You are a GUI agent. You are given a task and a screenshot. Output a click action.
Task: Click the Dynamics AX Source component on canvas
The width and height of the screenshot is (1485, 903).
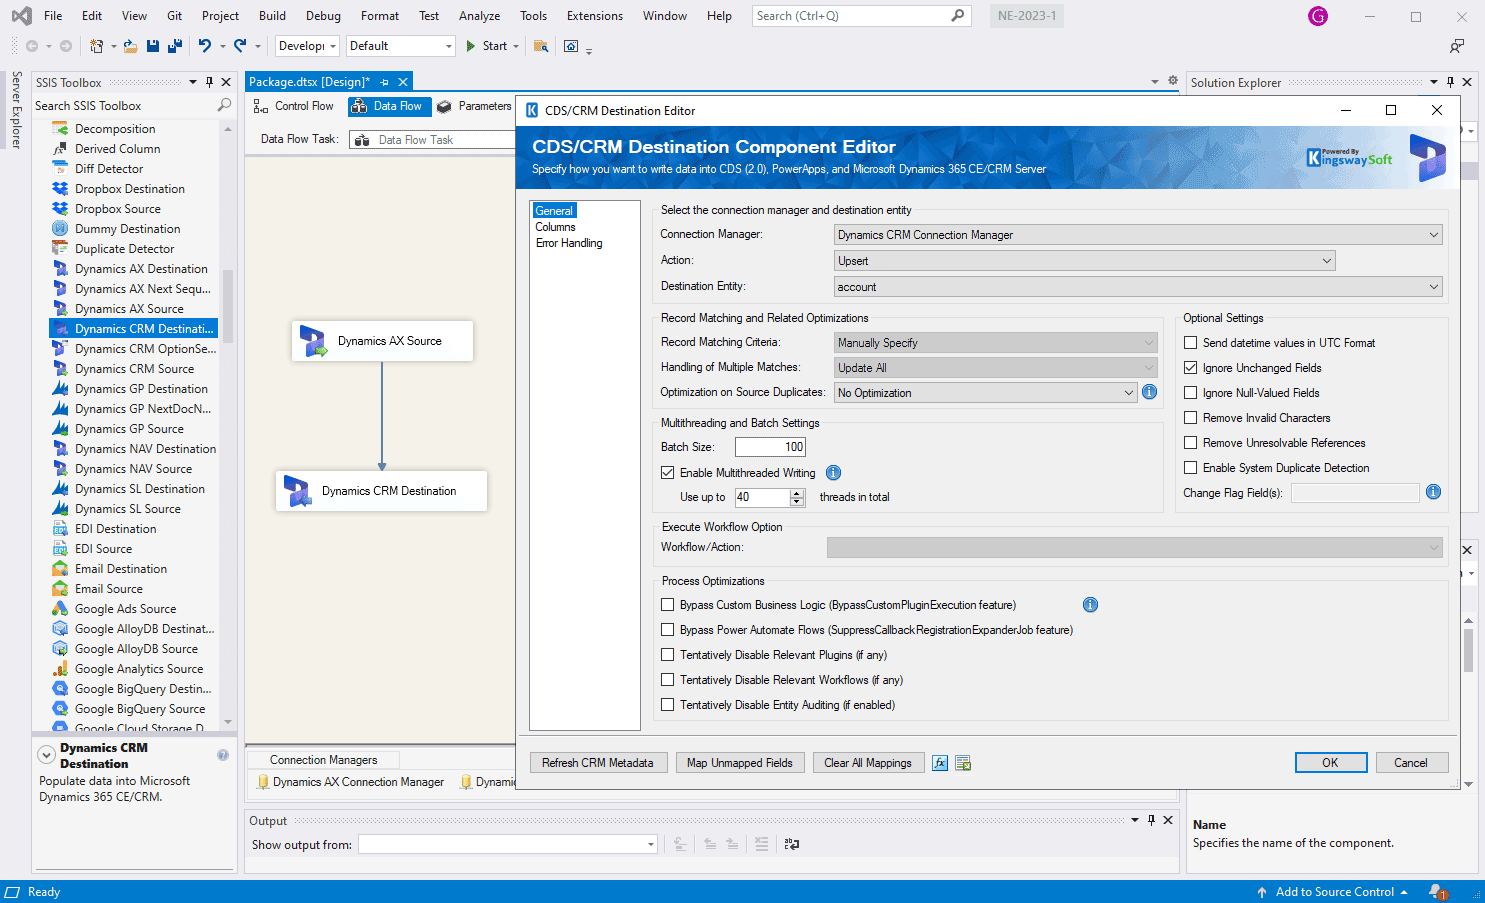coord(382,341)
